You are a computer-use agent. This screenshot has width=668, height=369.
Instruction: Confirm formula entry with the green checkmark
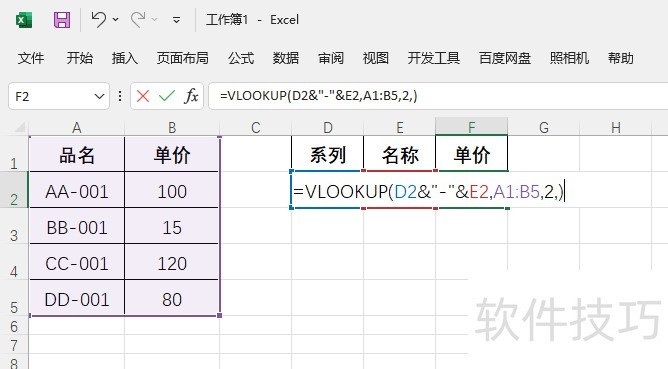click(x=167, y=96)
